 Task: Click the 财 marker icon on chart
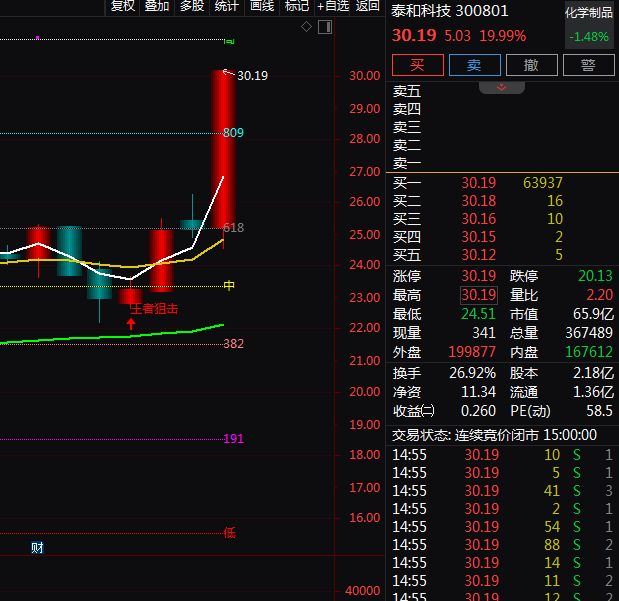click(x=37, y=548)
